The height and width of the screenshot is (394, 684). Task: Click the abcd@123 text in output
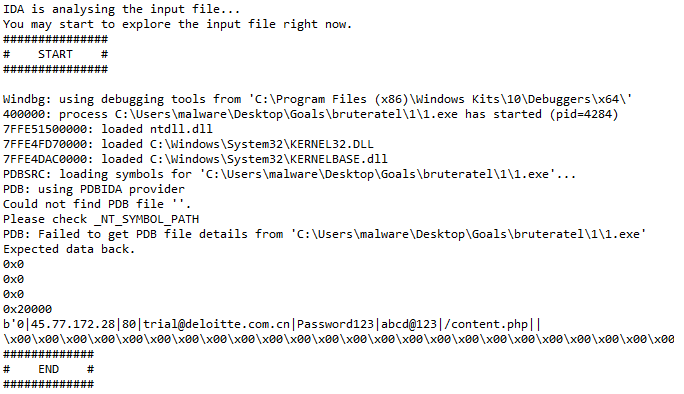(409, 325)
